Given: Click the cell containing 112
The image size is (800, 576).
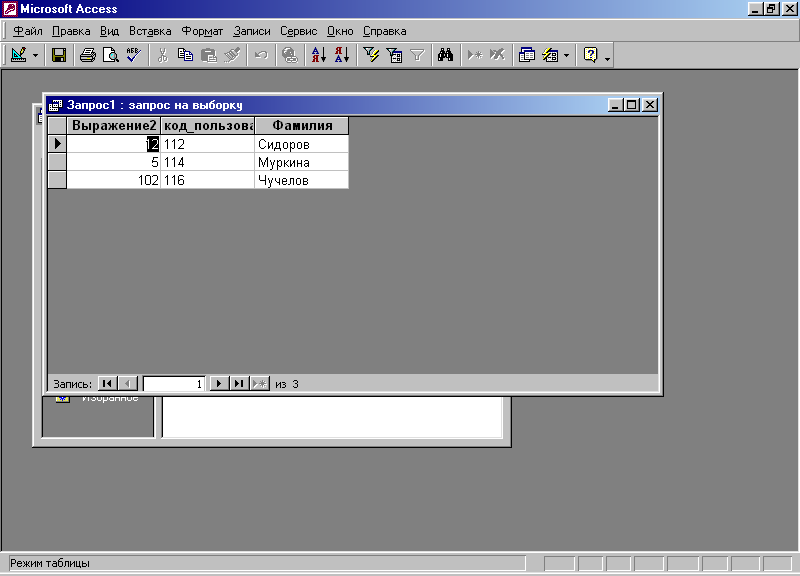Looking at the screenshot, I should [208, 144].
